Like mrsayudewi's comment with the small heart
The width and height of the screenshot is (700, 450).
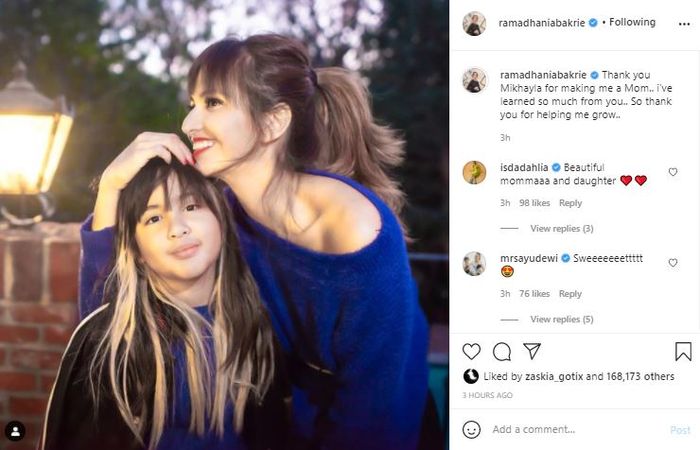coord(673,263)
